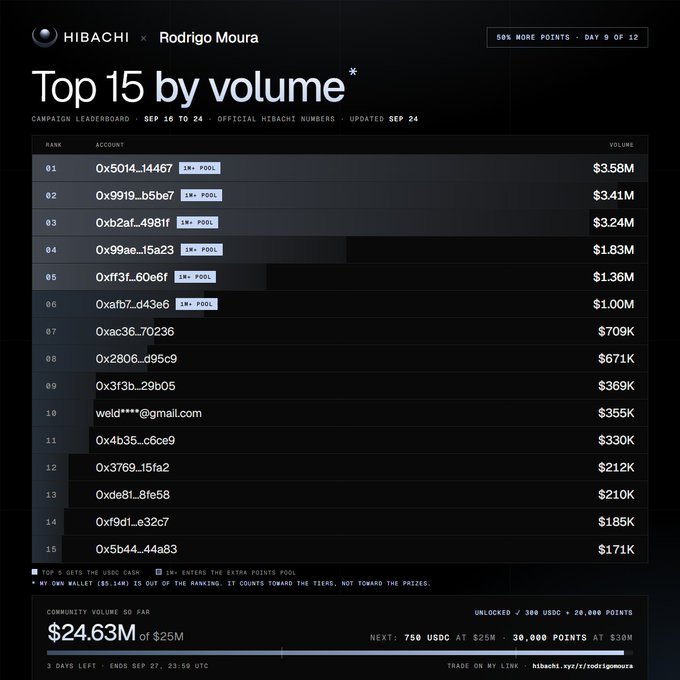Click the ACCOUNT column header
The image size is (680, 680).
pyautogui.click(x=110, y=145)
